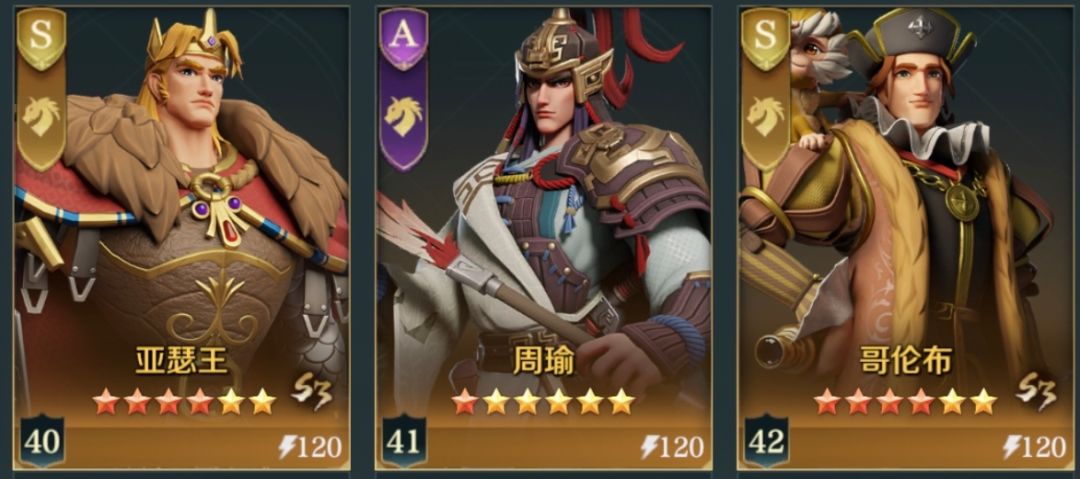Click the 哥伦布 name label
Screen dimensions: 1080x479
pos(905,360)
